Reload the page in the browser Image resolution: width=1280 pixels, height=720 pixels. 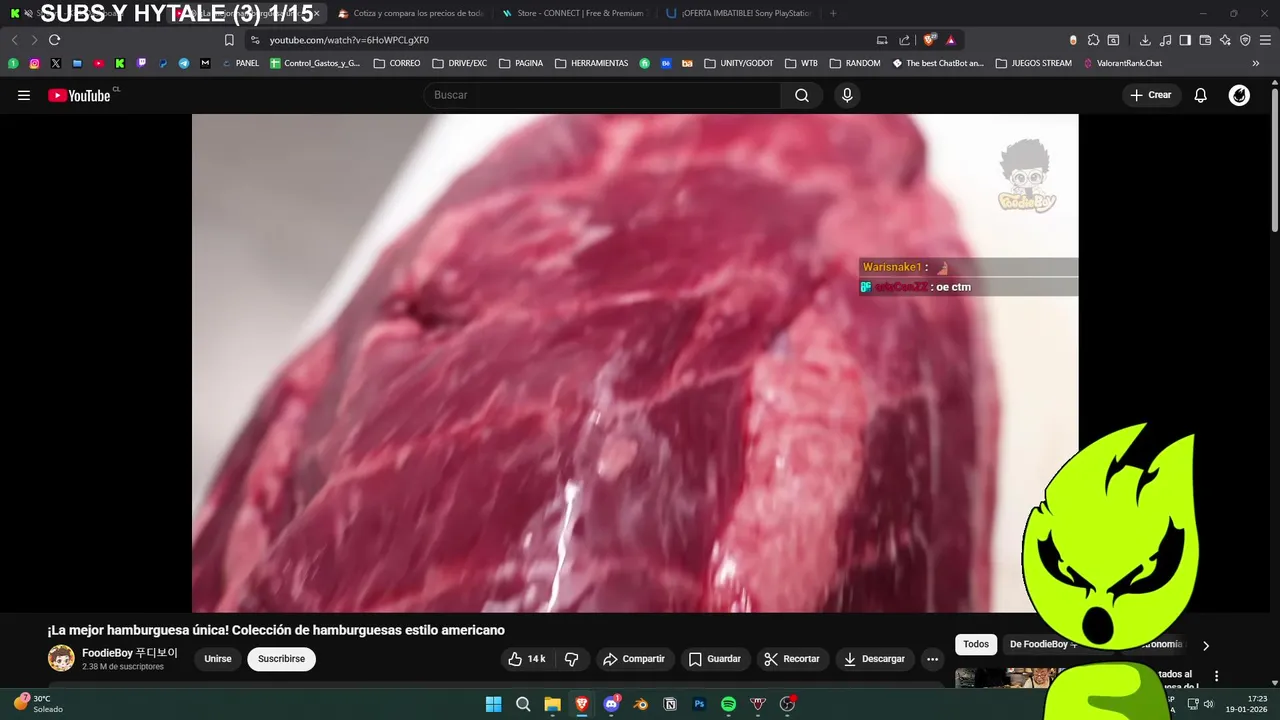click(x=54, y=40)
